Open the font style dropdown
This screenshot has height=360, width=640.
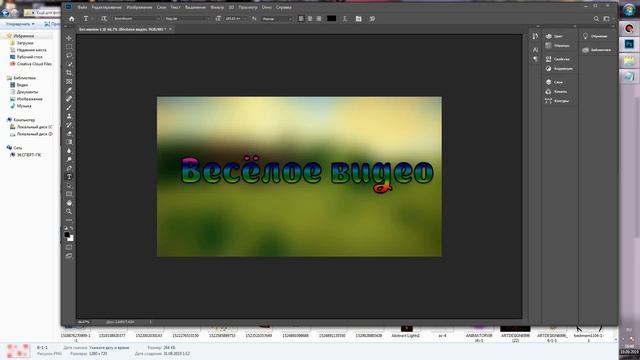187,19
